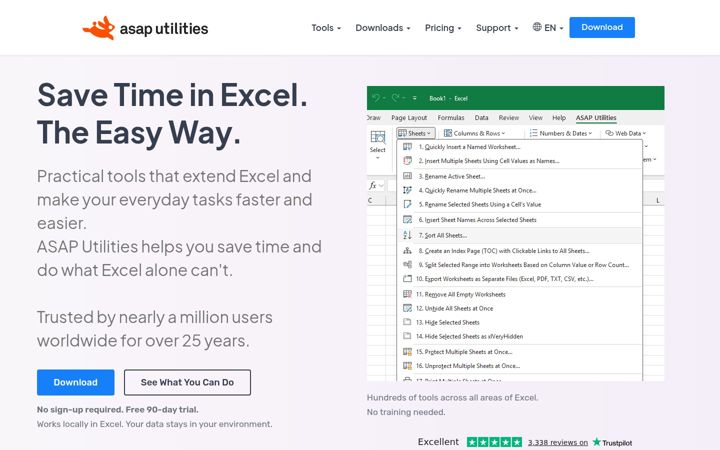Select the ASAP Utilities ribbon tab
Image resolution: width=720 pixels, height=450 pixels.
(x=596, y=118)
